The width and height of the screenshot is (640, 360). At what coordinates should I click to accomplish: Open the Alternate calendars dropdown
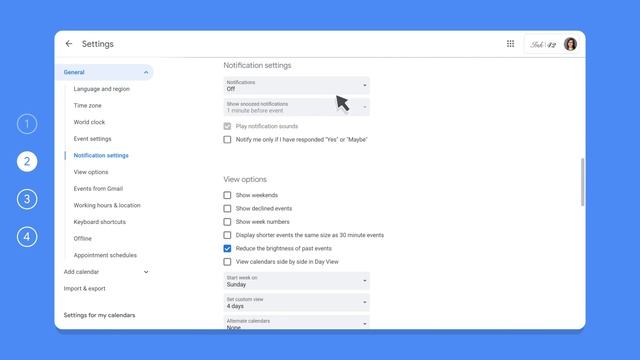pos(296,322)
